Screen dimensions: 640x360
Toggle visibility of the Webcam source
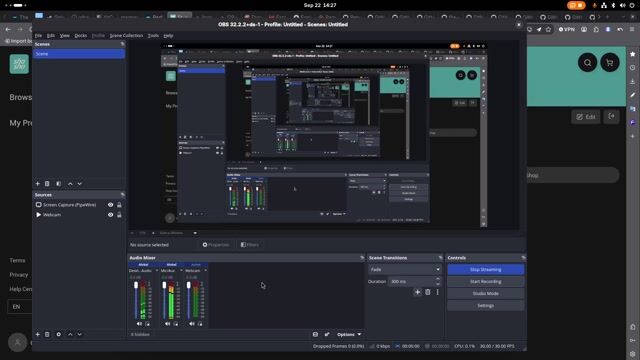tap(110, 215)
